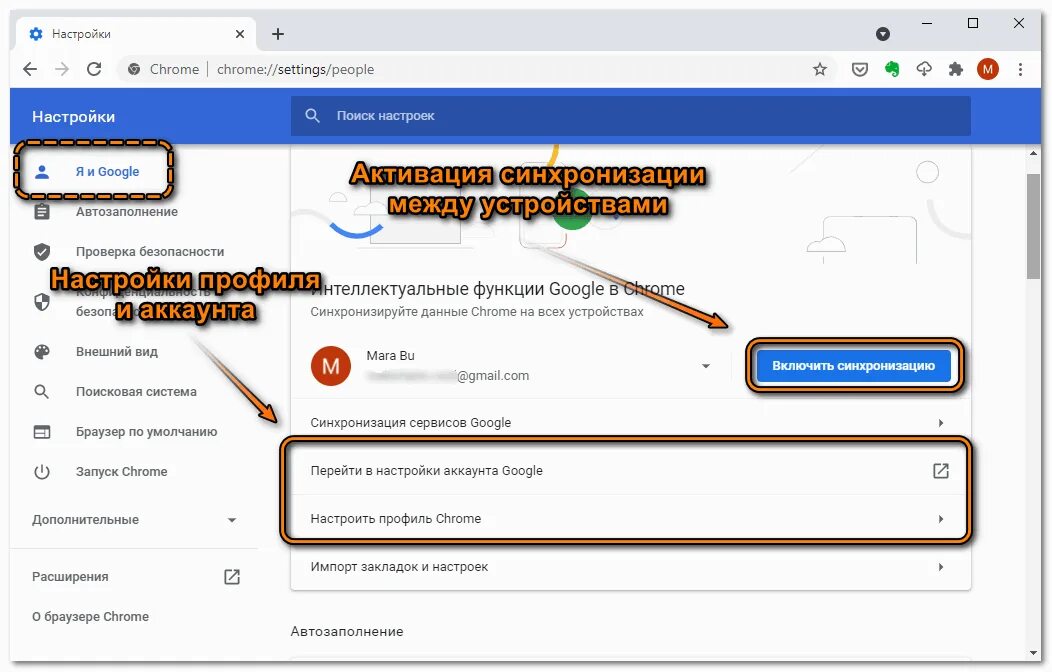The height and width of the screenshot is (672, 1052).
Task: Click the vertical scrollbar thumb
Action: coord(1033,227)
